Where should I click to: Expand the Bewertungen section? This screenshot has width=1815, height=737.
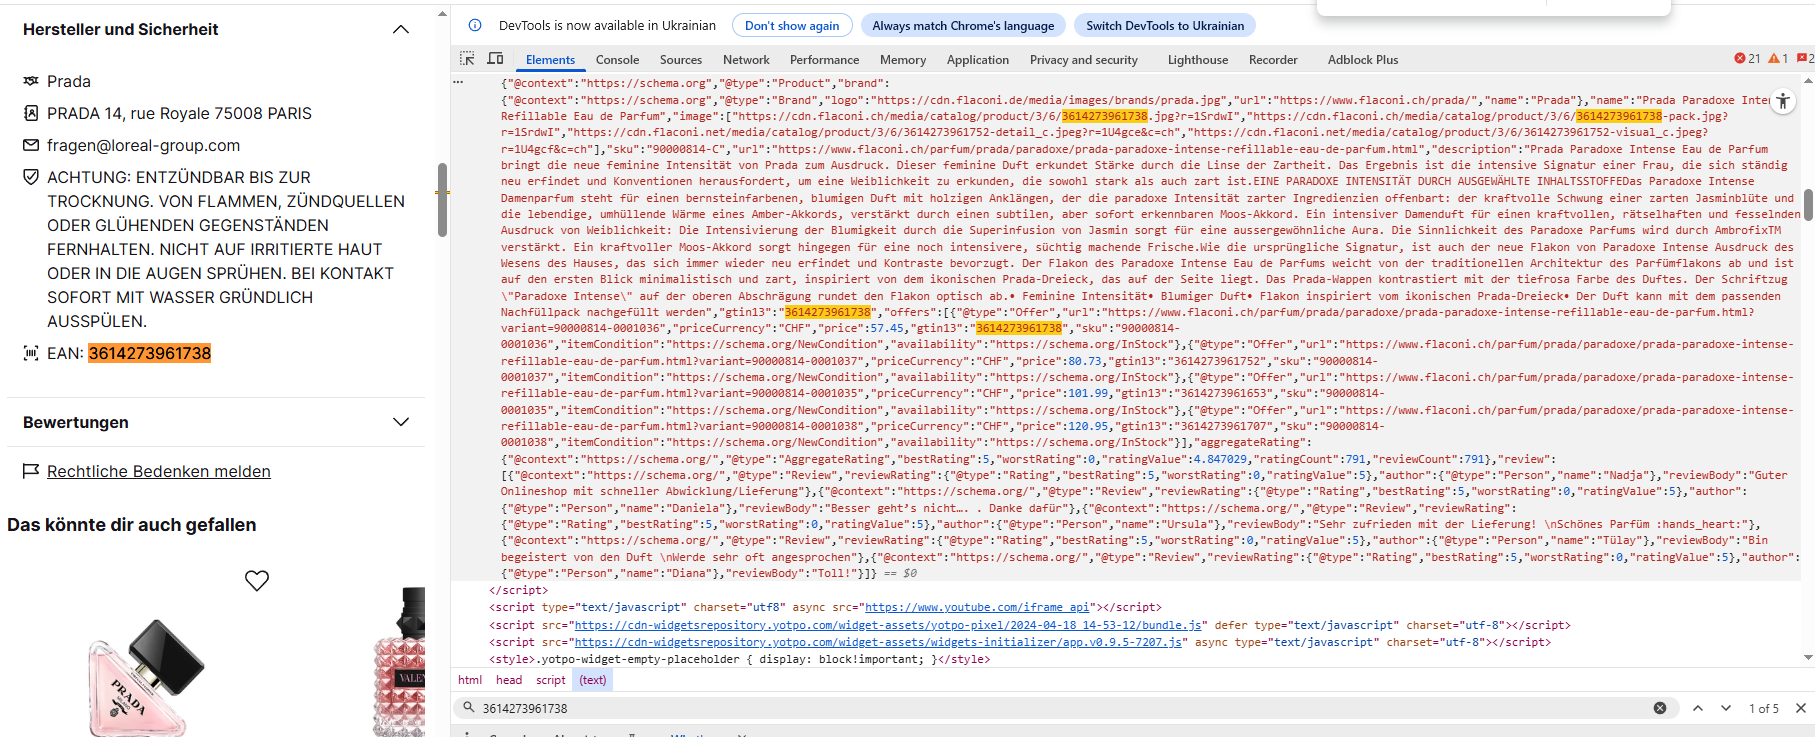(x=401, y=422)
